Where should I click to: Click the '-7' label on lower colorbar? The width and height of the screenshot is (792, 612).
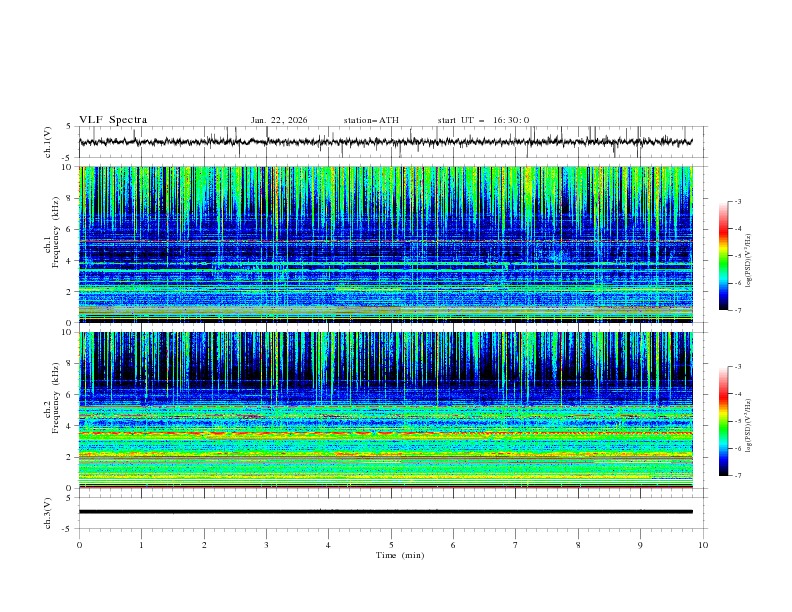[738, 475]
